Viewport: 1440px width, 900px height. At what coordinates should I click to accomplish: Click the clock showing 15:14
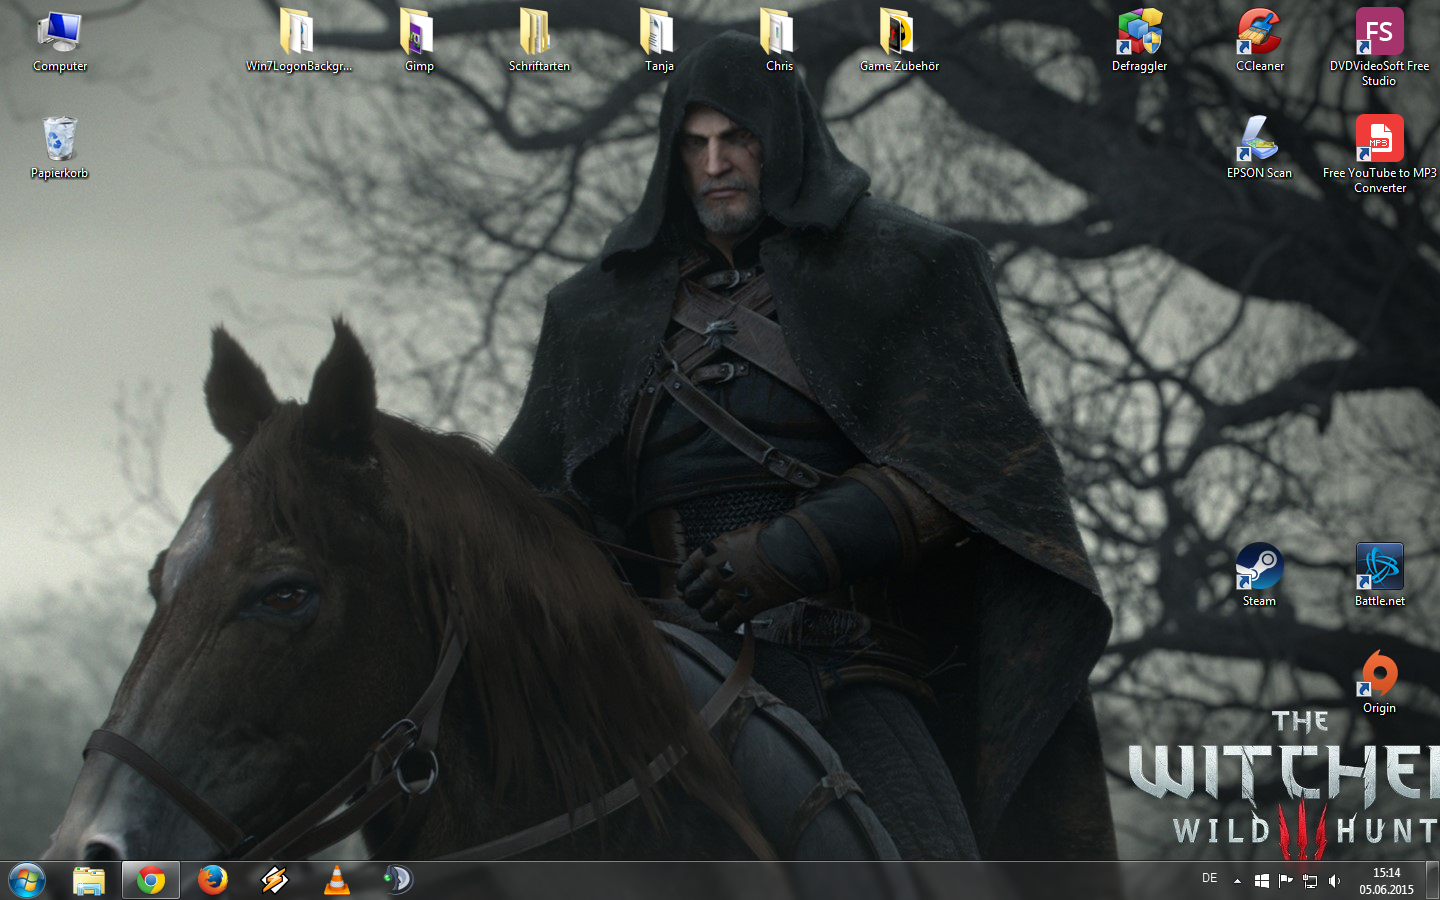[1386, 881]
